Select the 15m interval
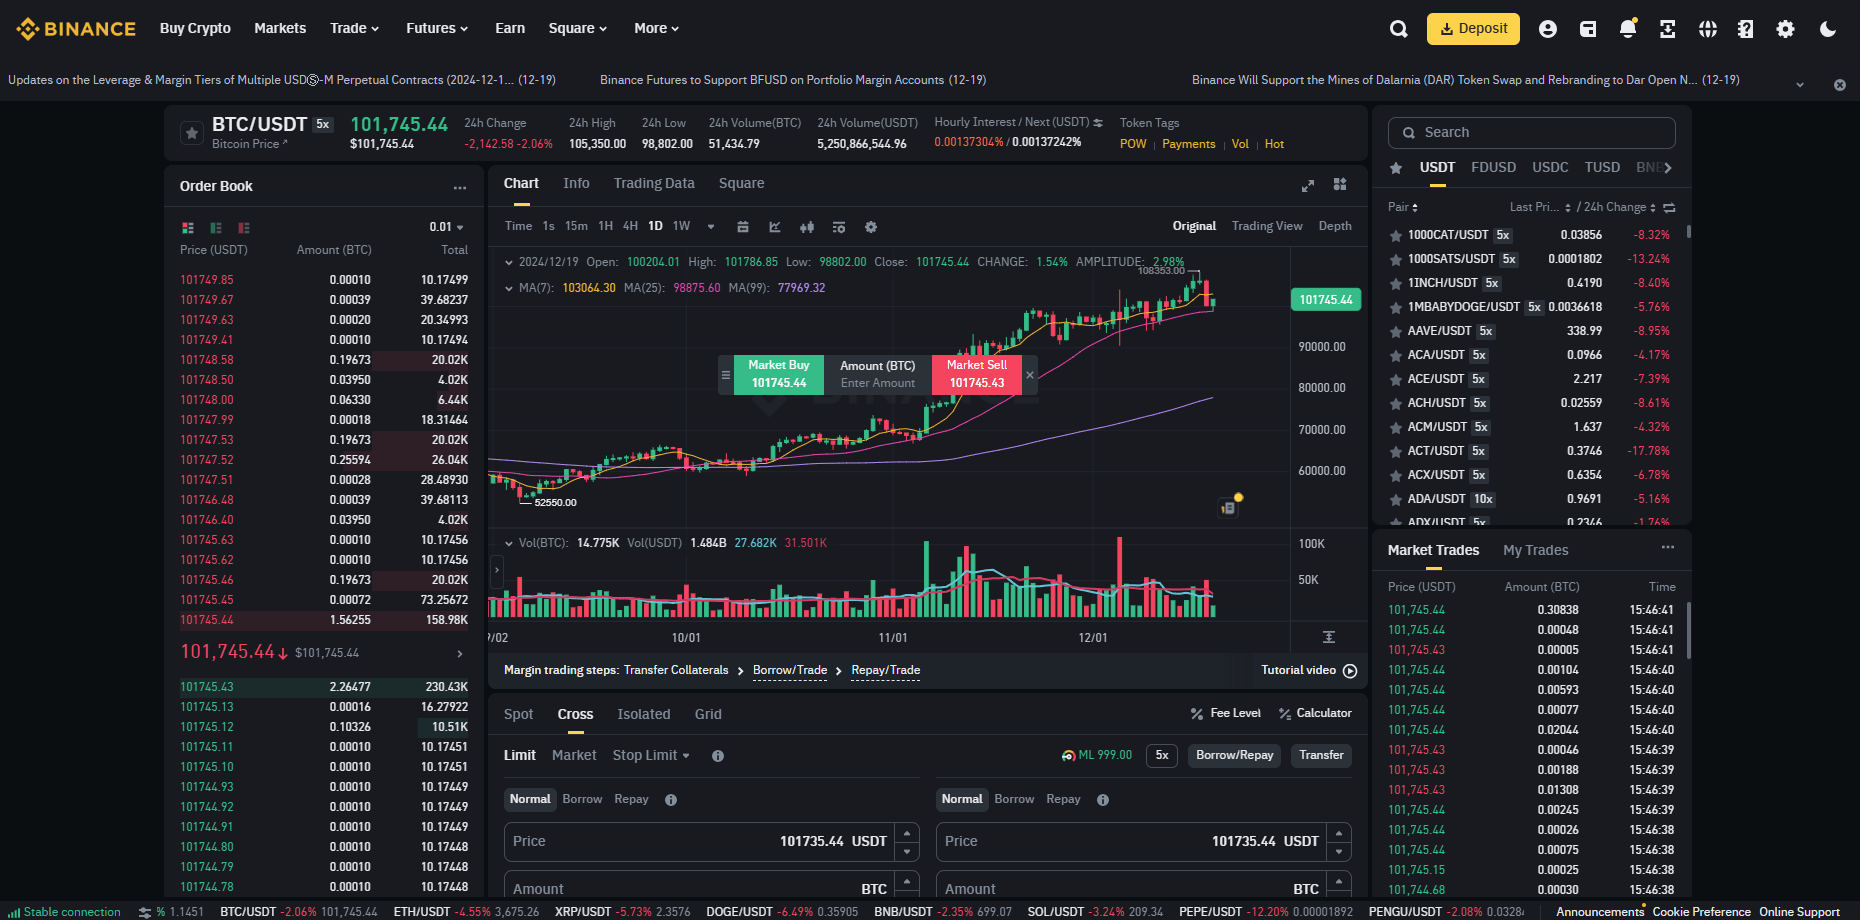Image resolution: width=1860 pixels, height=920 pixels. [576, 226]
